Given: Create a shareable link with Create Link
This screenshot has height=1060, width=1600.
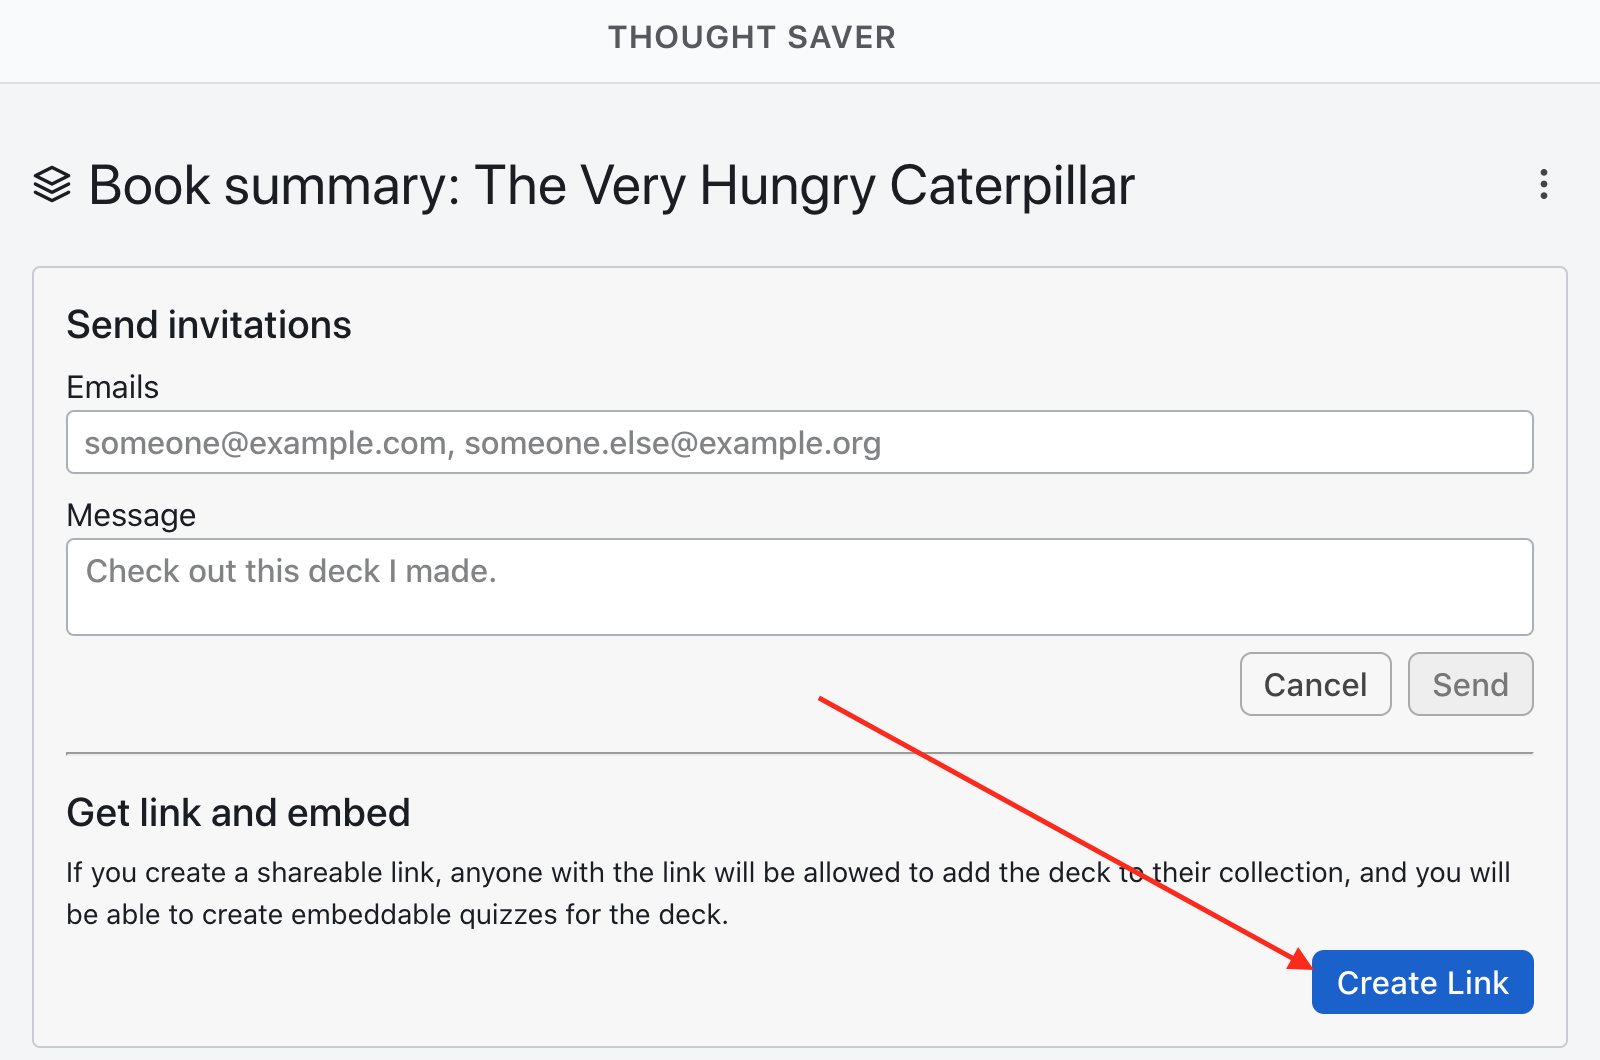Looking at the screenshot, I should [1422, 982].
